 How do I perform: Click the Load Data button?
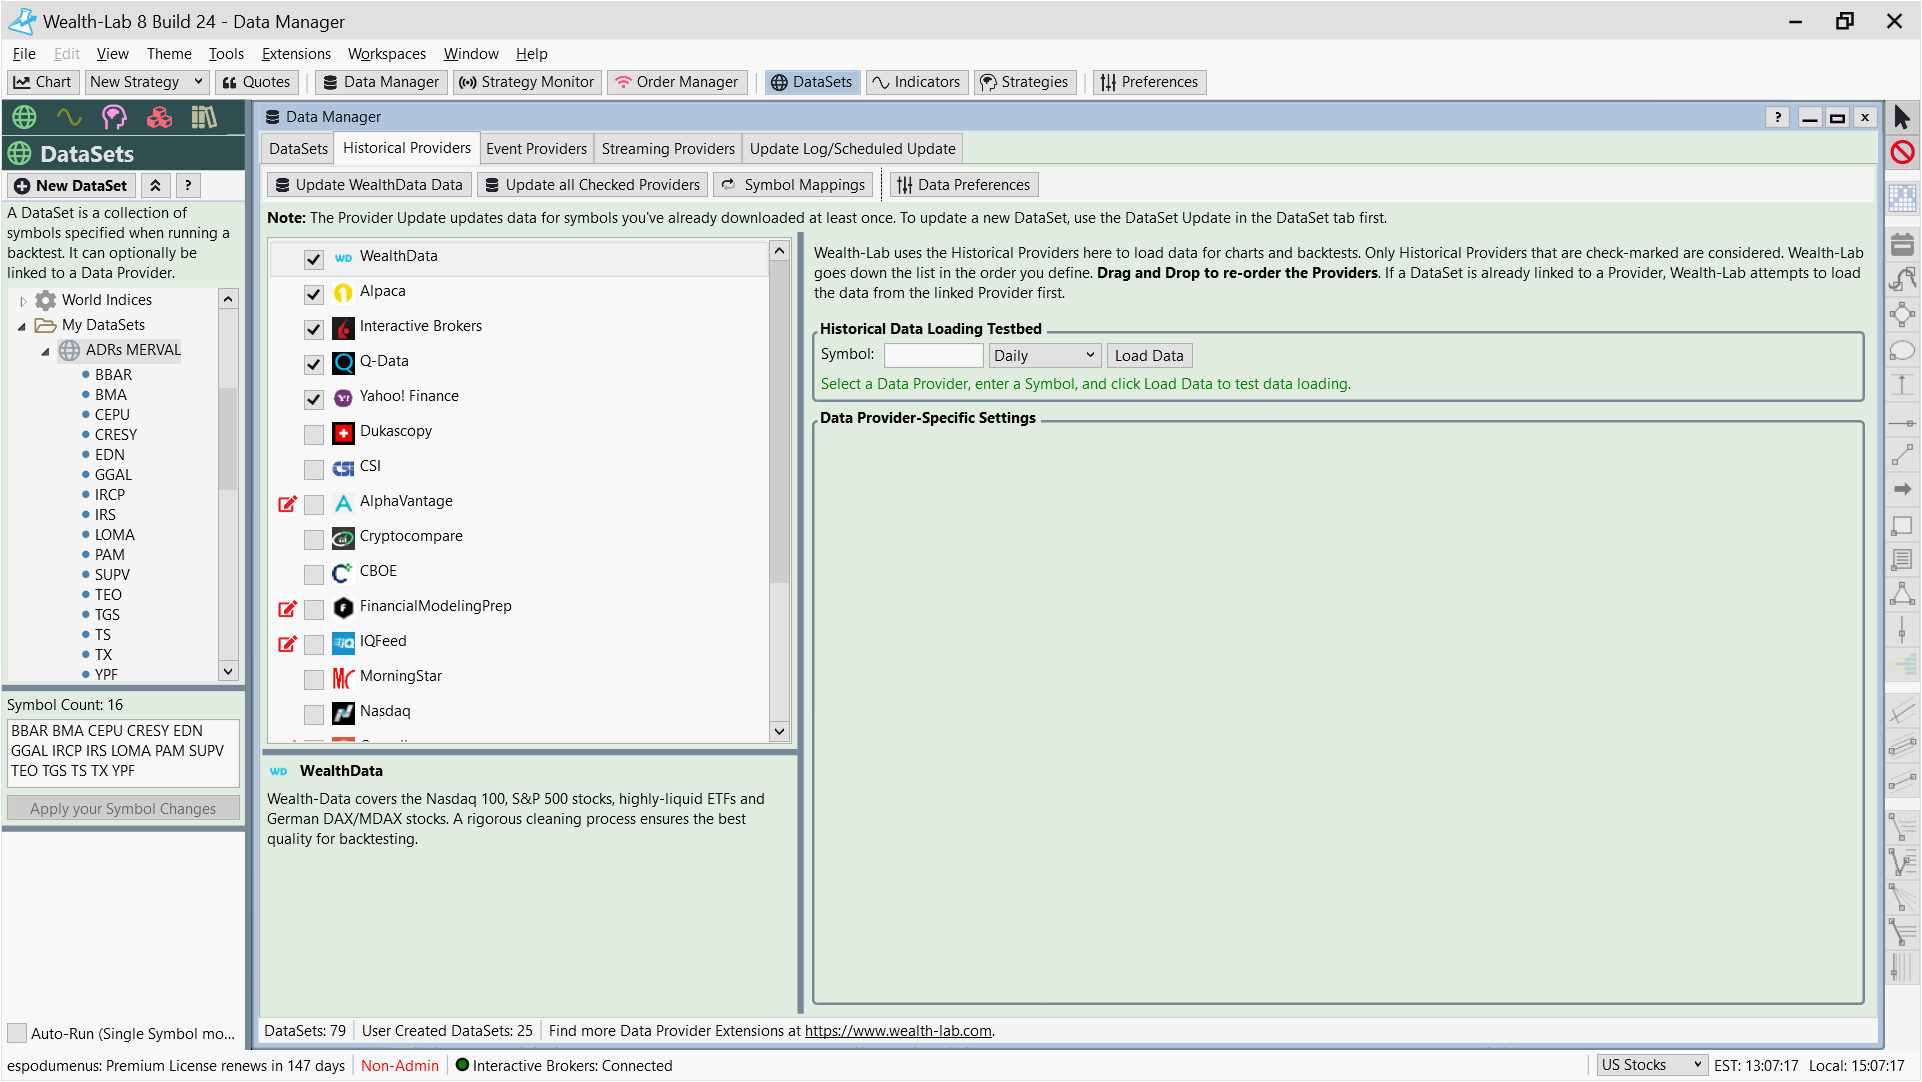tap(1149, 356)
